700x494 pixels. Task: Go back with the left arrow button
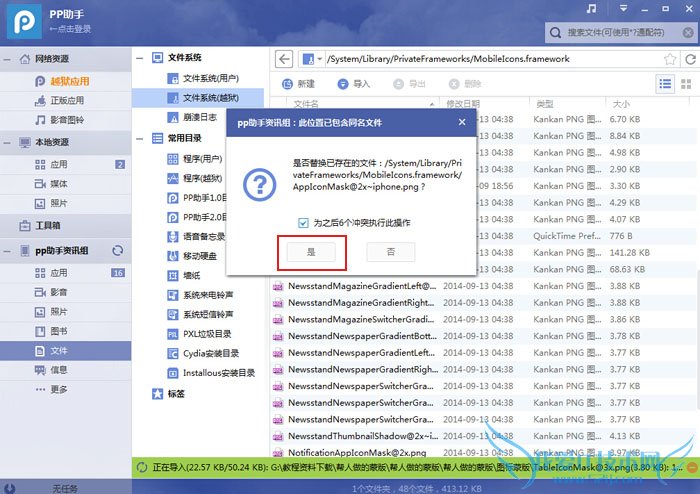(284, 59)
